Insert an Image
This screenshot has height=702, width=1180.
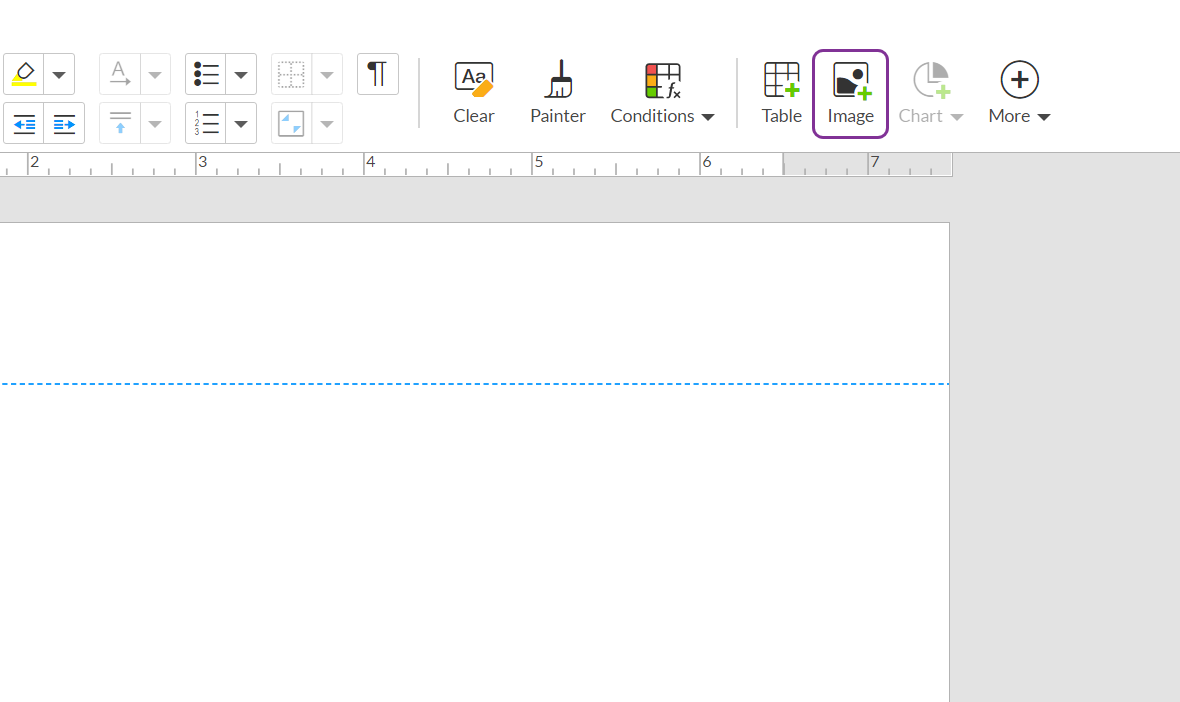tap(850, 93)
